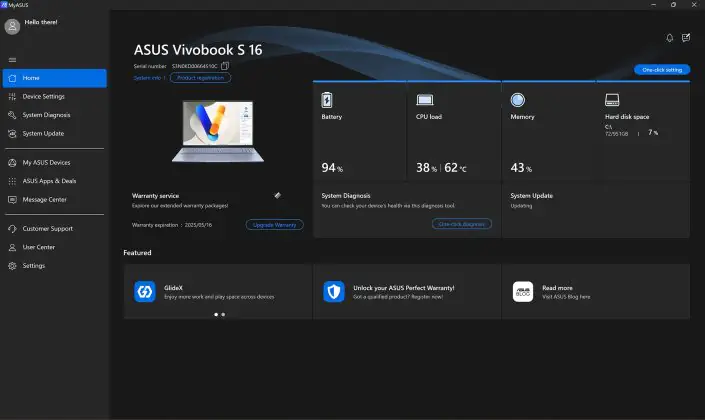This screenshot has height=420, width=705.
Task: Copy the serial number with the copy icon
Action: [225, 66]
